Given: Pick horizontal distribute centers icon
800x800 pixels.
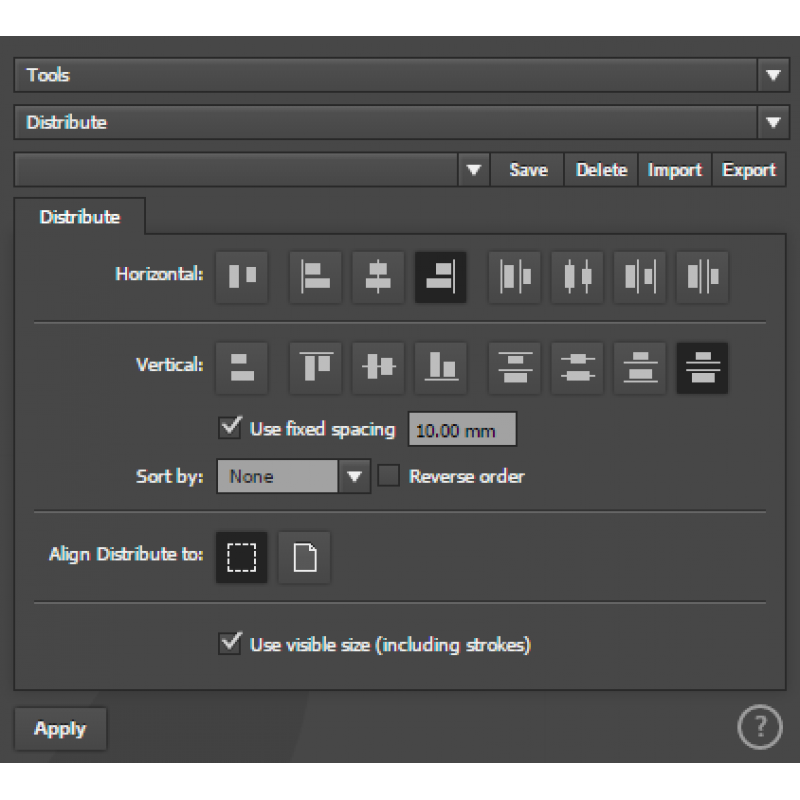Looking at the screenshot, I should pyautogui.click(x=577, y=277).
